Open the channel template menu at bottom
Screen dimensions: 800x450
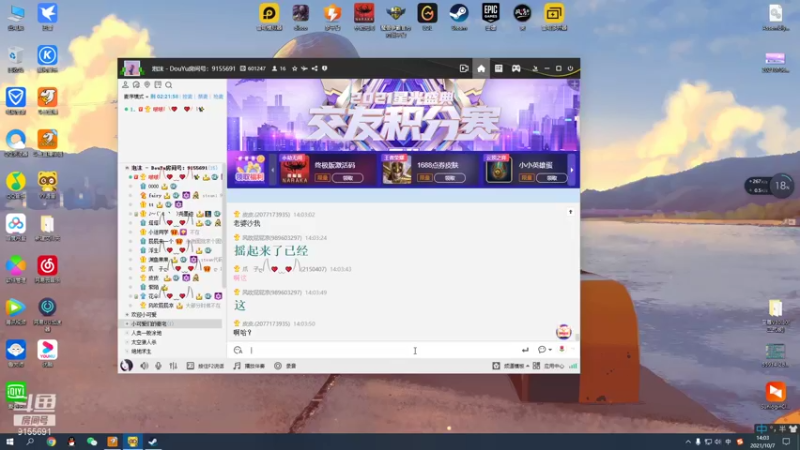click(x=516, y=366)
